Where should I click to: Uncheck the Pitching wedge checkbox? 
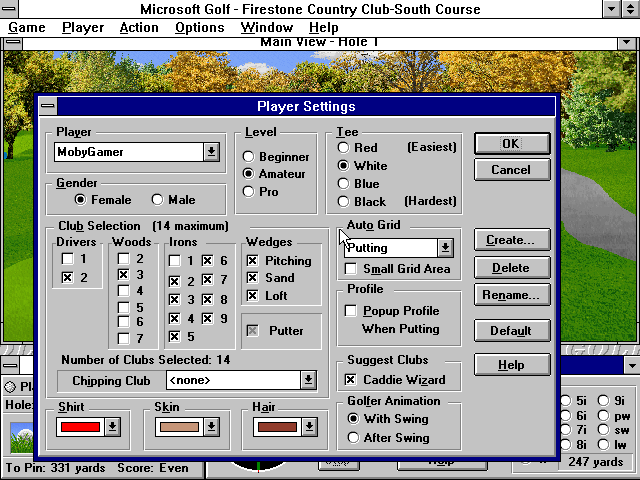253,261
